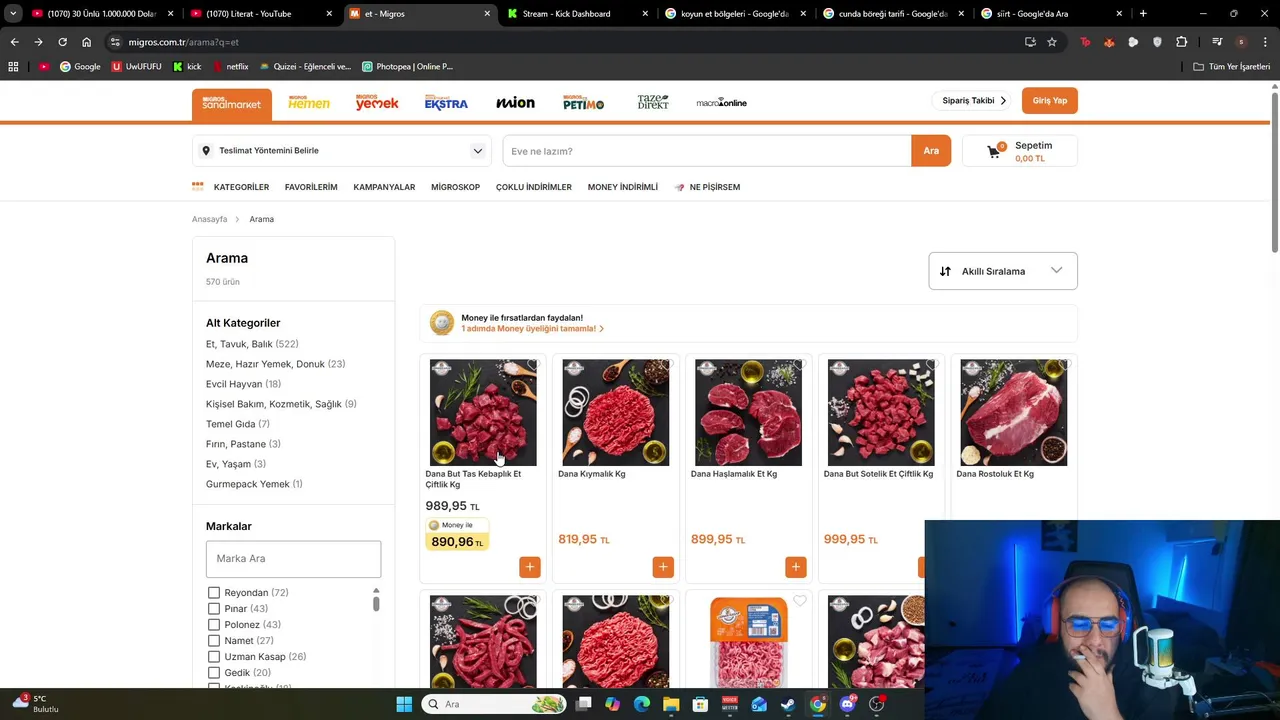
Task: Open the NE PİŞİRSEM link
Action: tap(707, 187)
